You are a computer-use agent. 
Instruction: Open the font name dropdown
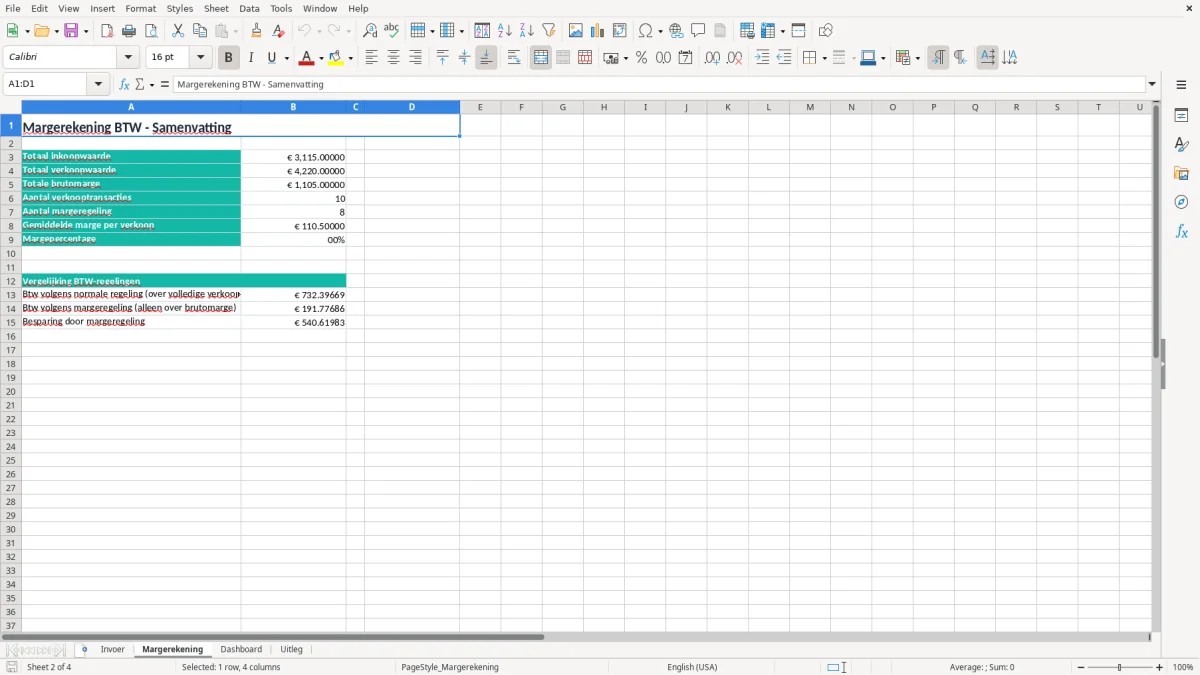(128, 58)
